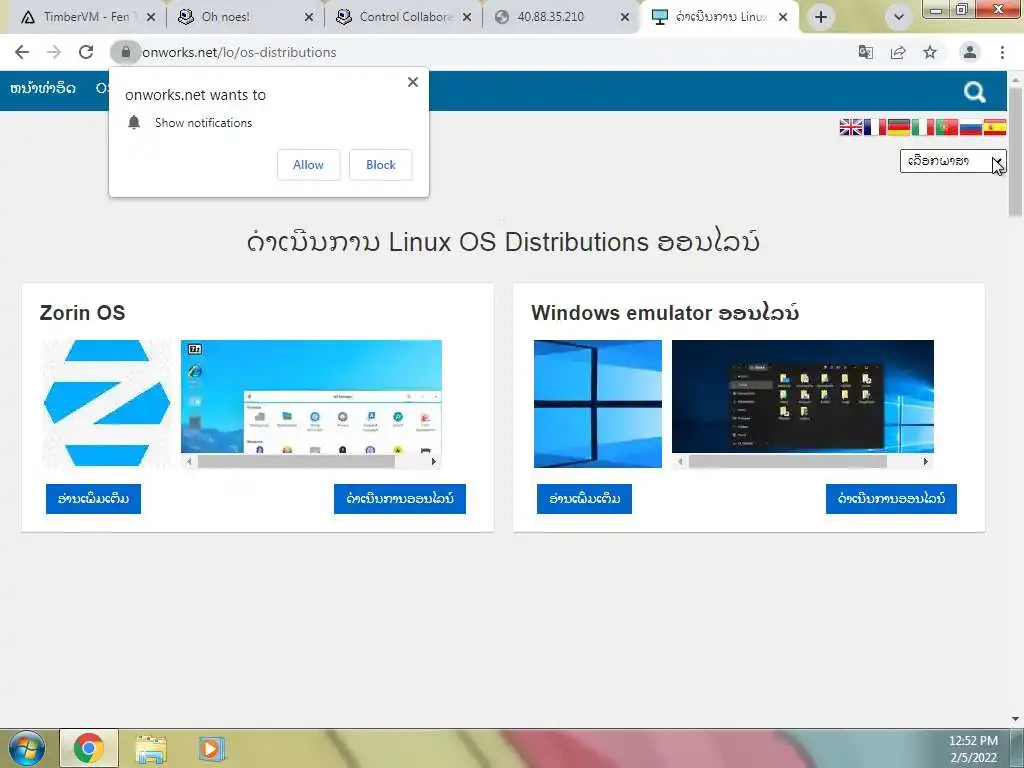Open Windows Explorer from the taskbar
The image size is (1024, 768).
tap(151, 749)
